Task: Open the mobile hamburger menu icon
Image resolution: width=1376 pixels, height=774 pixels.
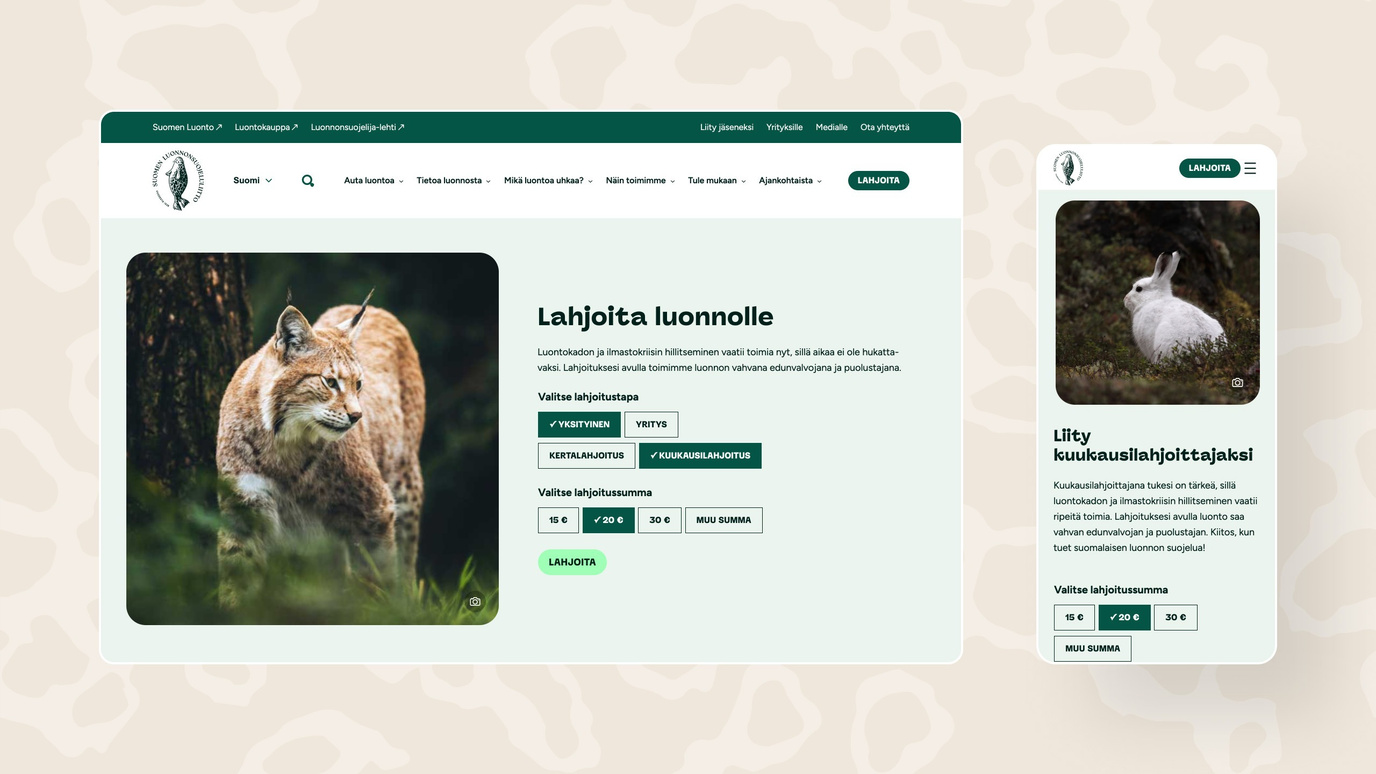Action: click(1250, 168)
